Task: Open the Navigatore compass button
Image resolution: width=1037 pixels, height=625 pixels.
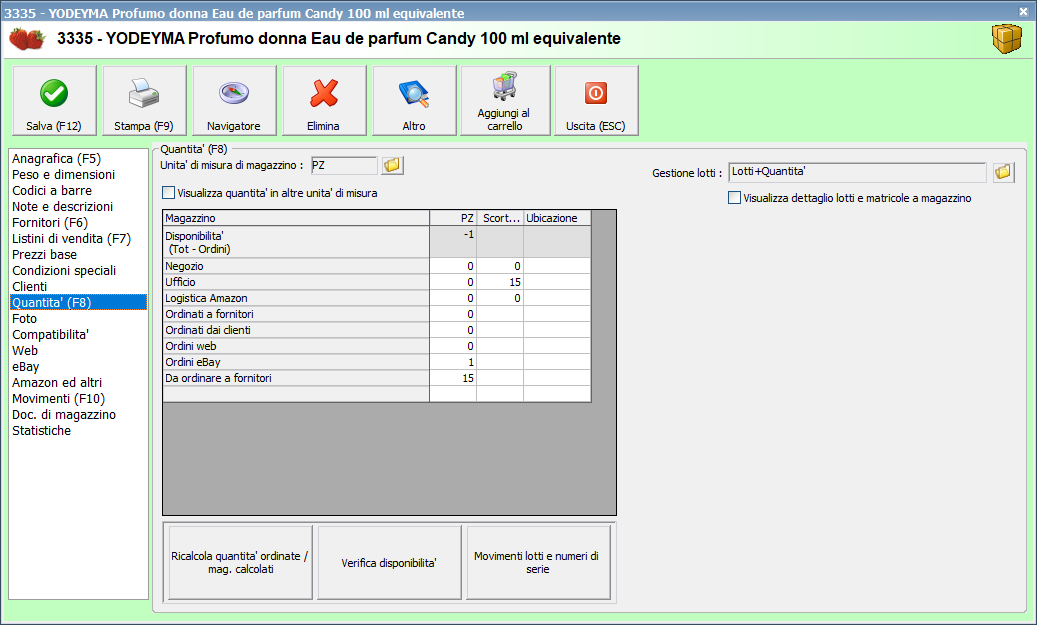Action: click(x=234, y=101)
